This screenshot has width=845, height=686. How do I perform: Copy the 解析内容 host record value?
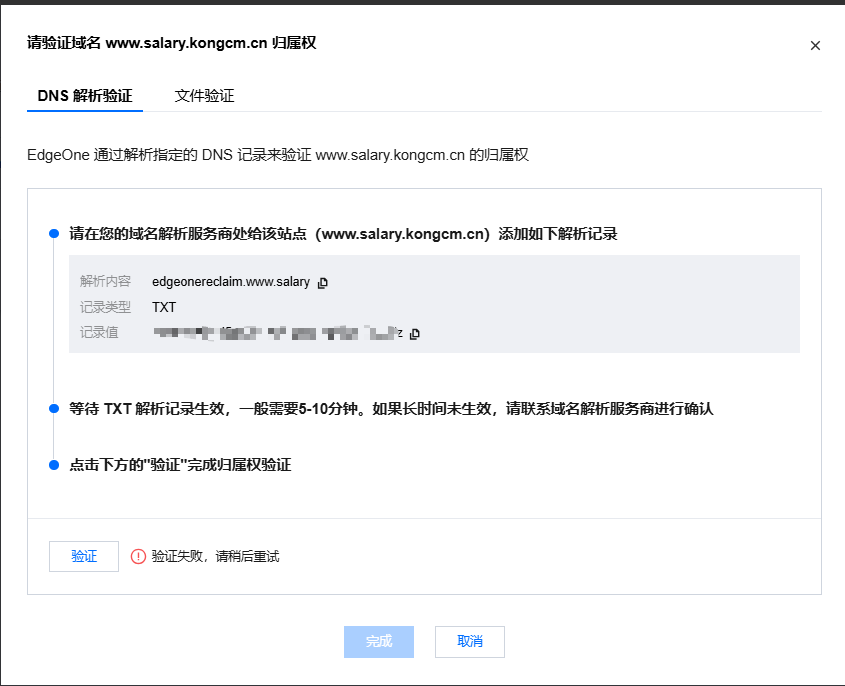click(x=323, y=283)
